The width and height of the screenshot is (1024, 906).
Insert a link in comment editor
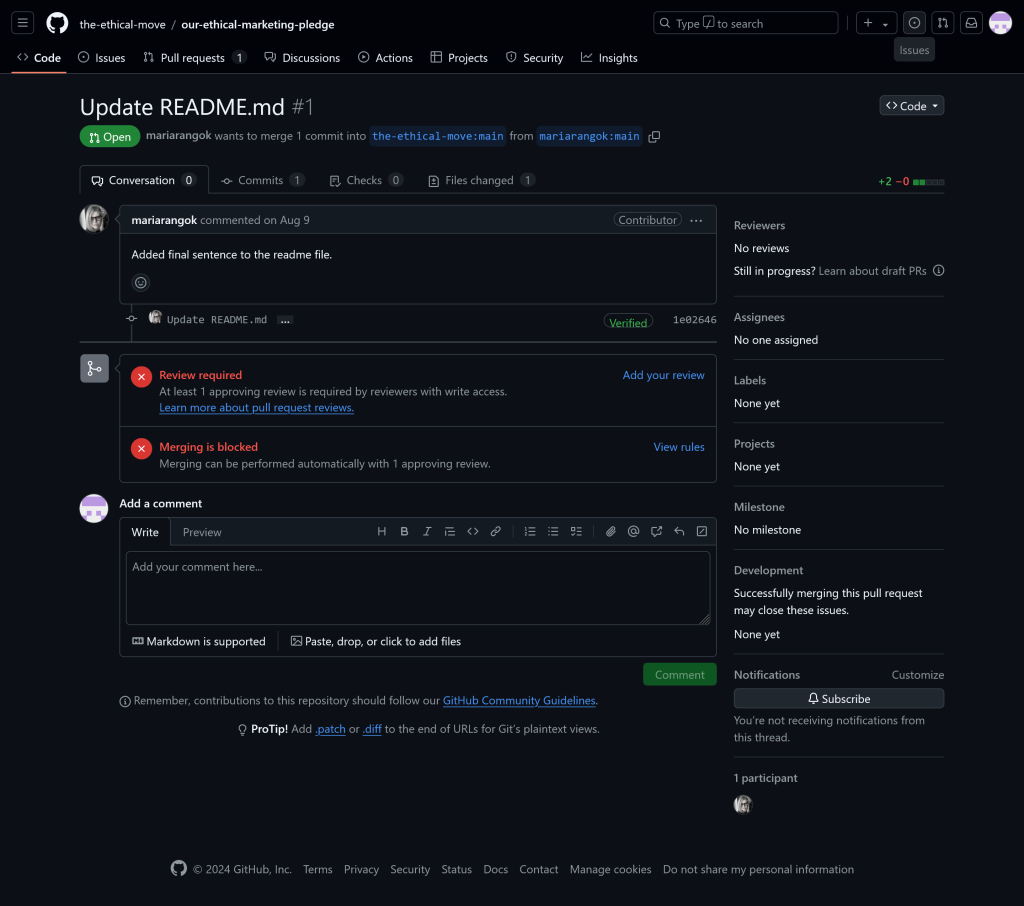[495, 532]
